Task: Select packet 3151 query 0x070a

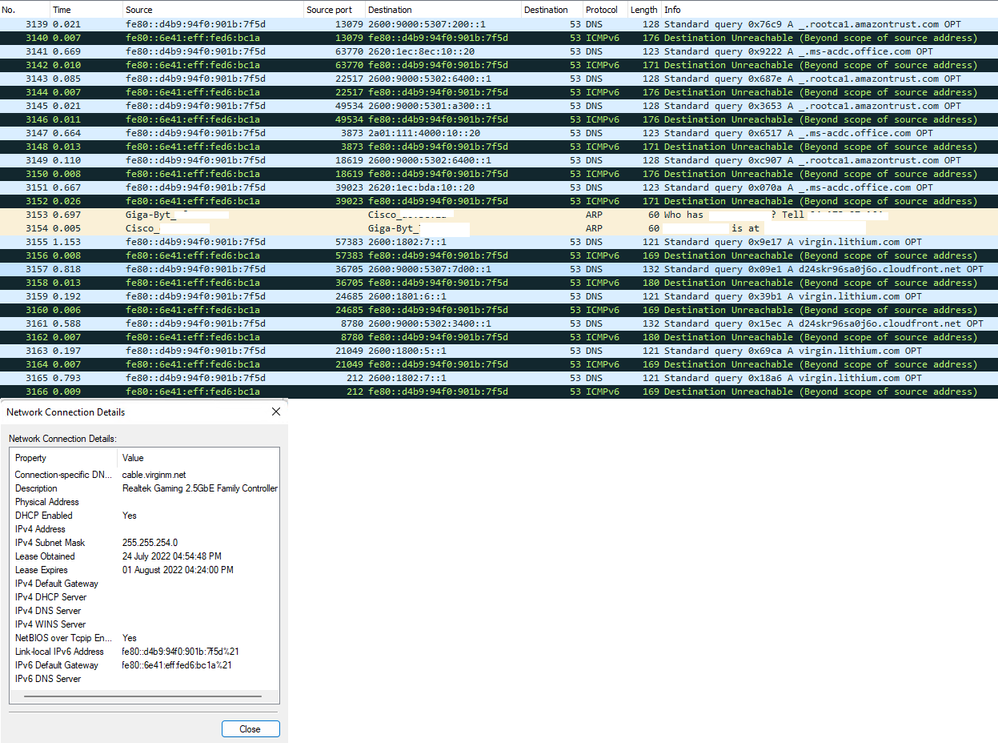Action: [499, 187]
